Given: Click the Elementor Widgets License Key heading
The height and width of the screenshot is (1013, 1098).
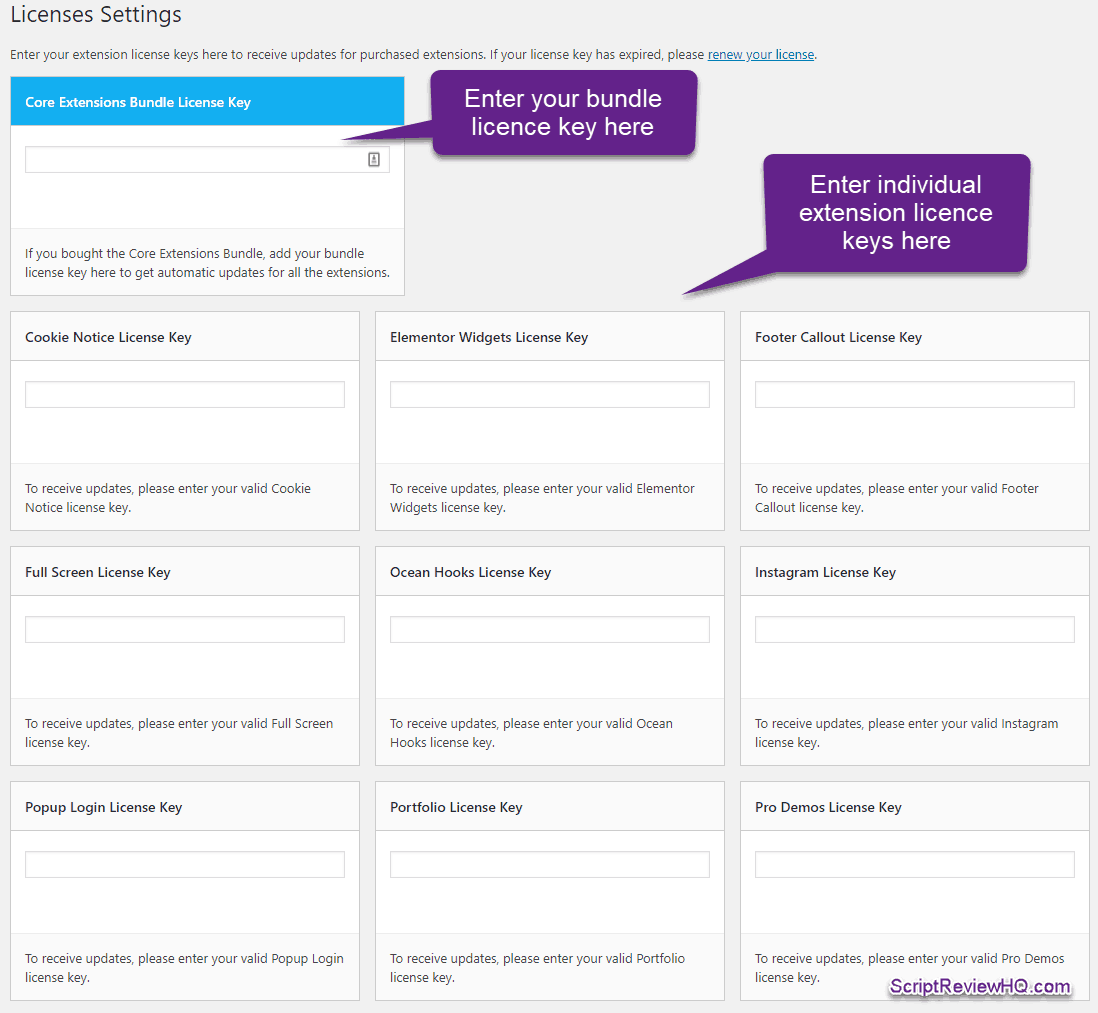Looking at the screenshot, I should (489, 337).
